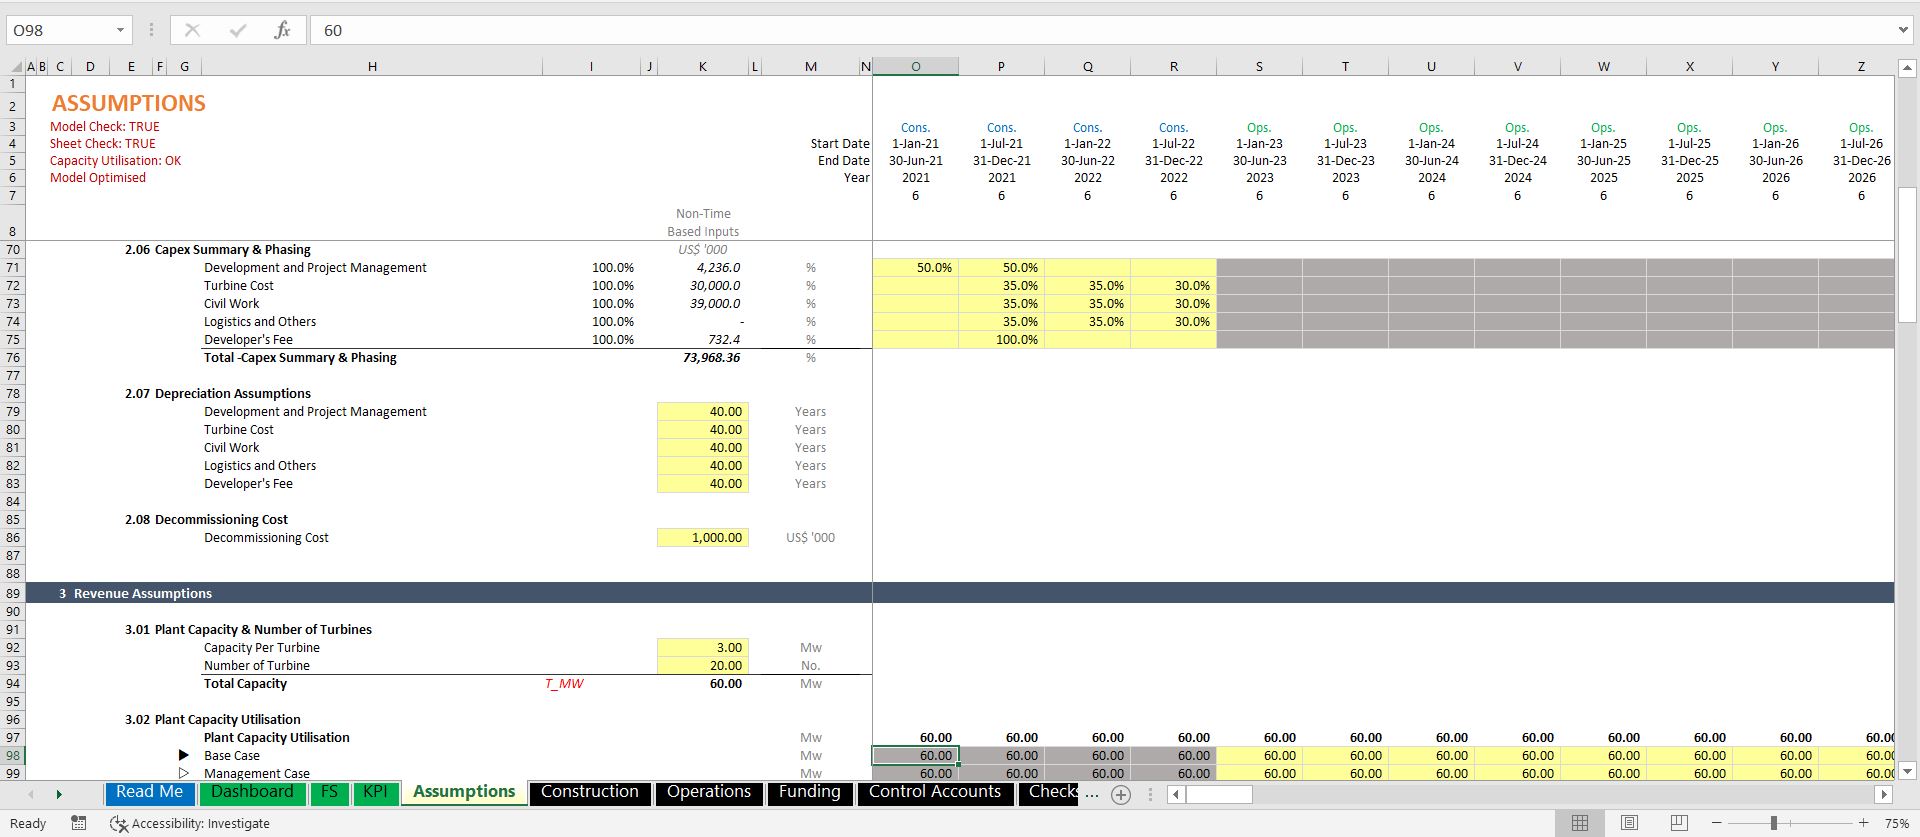Screen dimensions: 1920x837
Task: Click the ASSUMPTIONS title cell
Action: [129, 103]
